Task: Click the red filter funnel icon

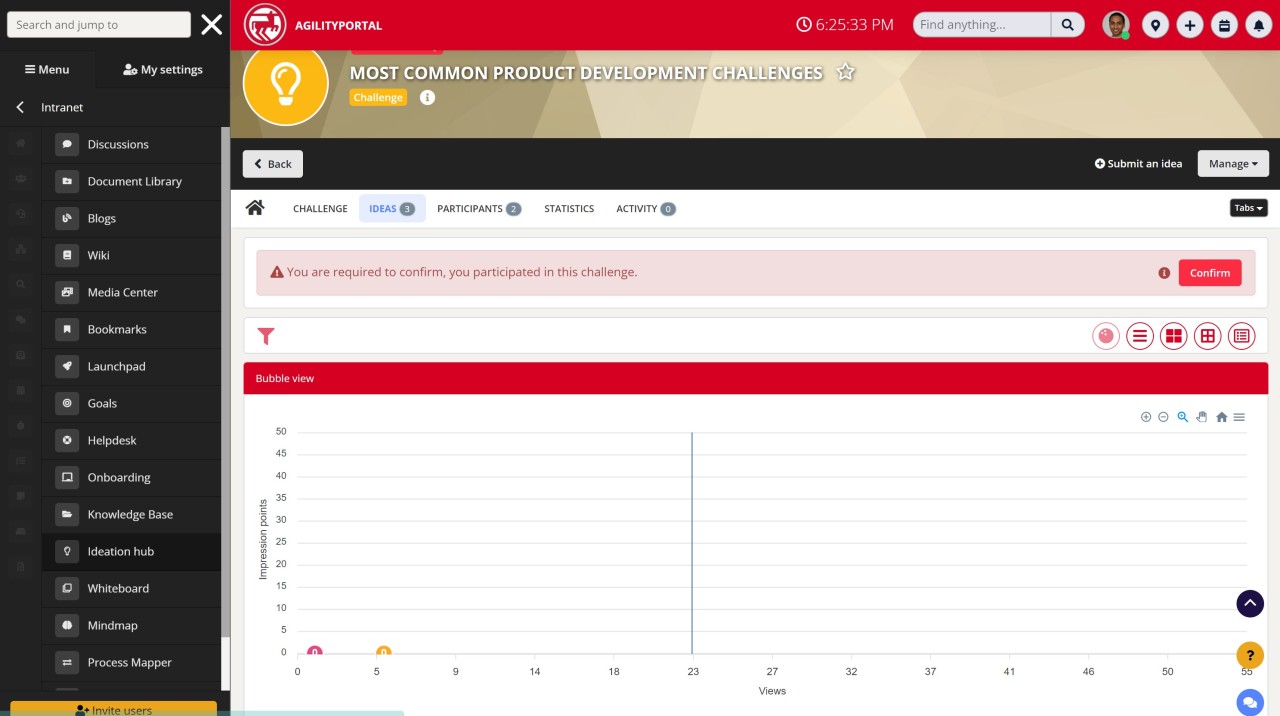Action: point(266,336)
